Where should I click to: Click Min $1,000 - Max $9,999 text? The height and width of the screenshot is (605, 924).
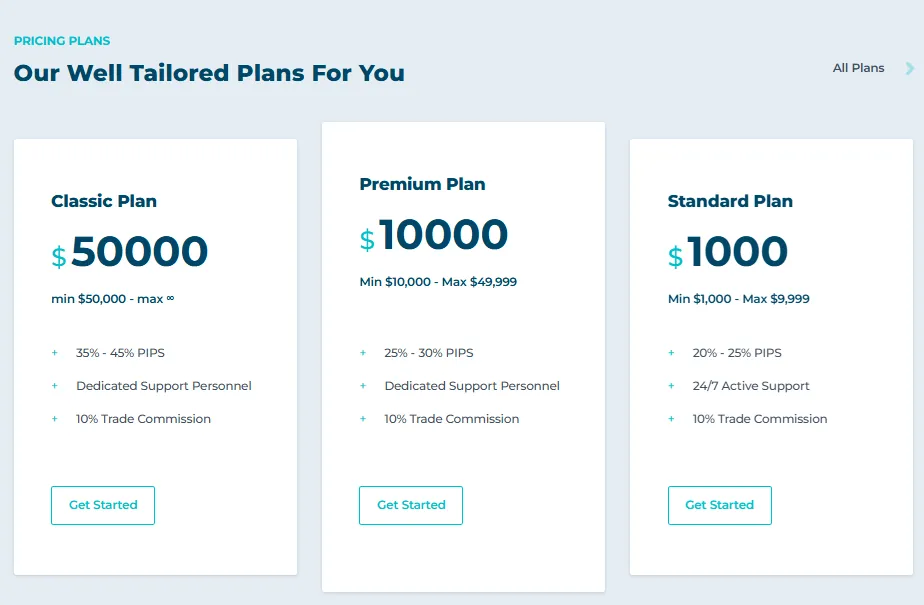pyautogui.click(x=738, y=299)
